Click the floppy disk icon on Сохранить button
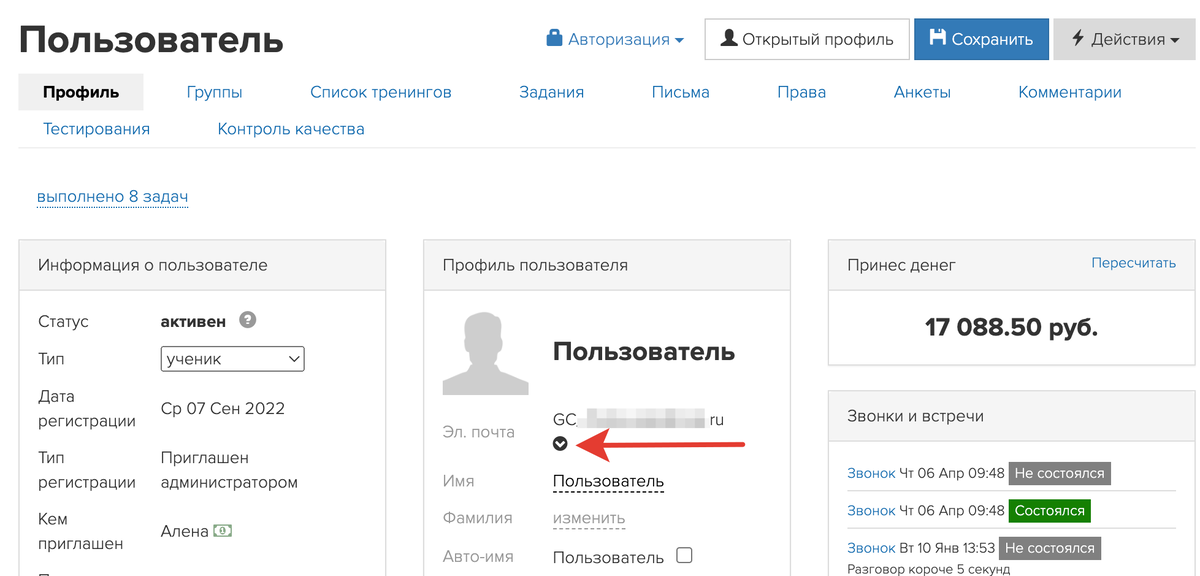 pos(938,39)
